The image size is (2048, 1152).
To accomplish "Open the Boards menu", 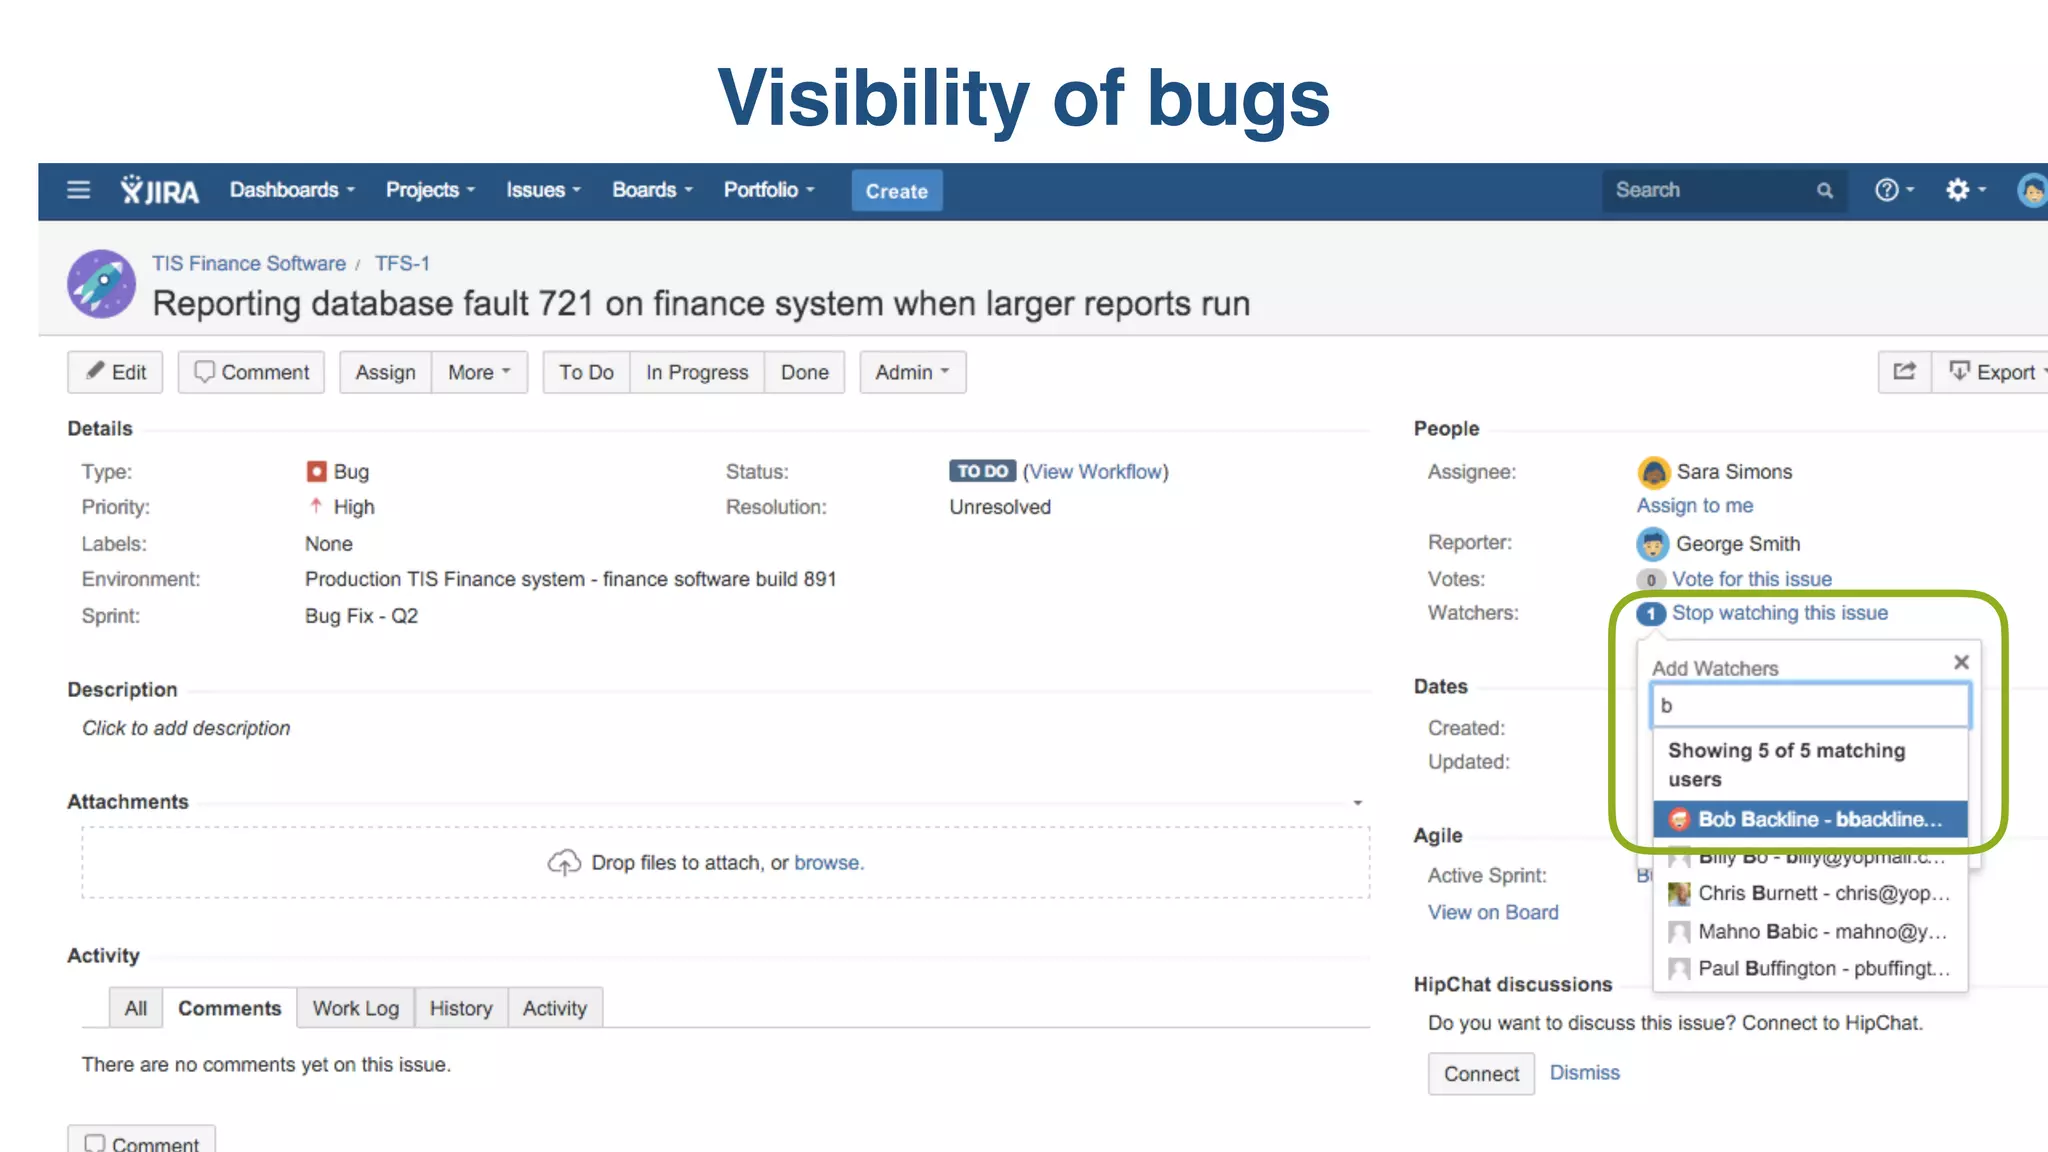I will 652,190.
